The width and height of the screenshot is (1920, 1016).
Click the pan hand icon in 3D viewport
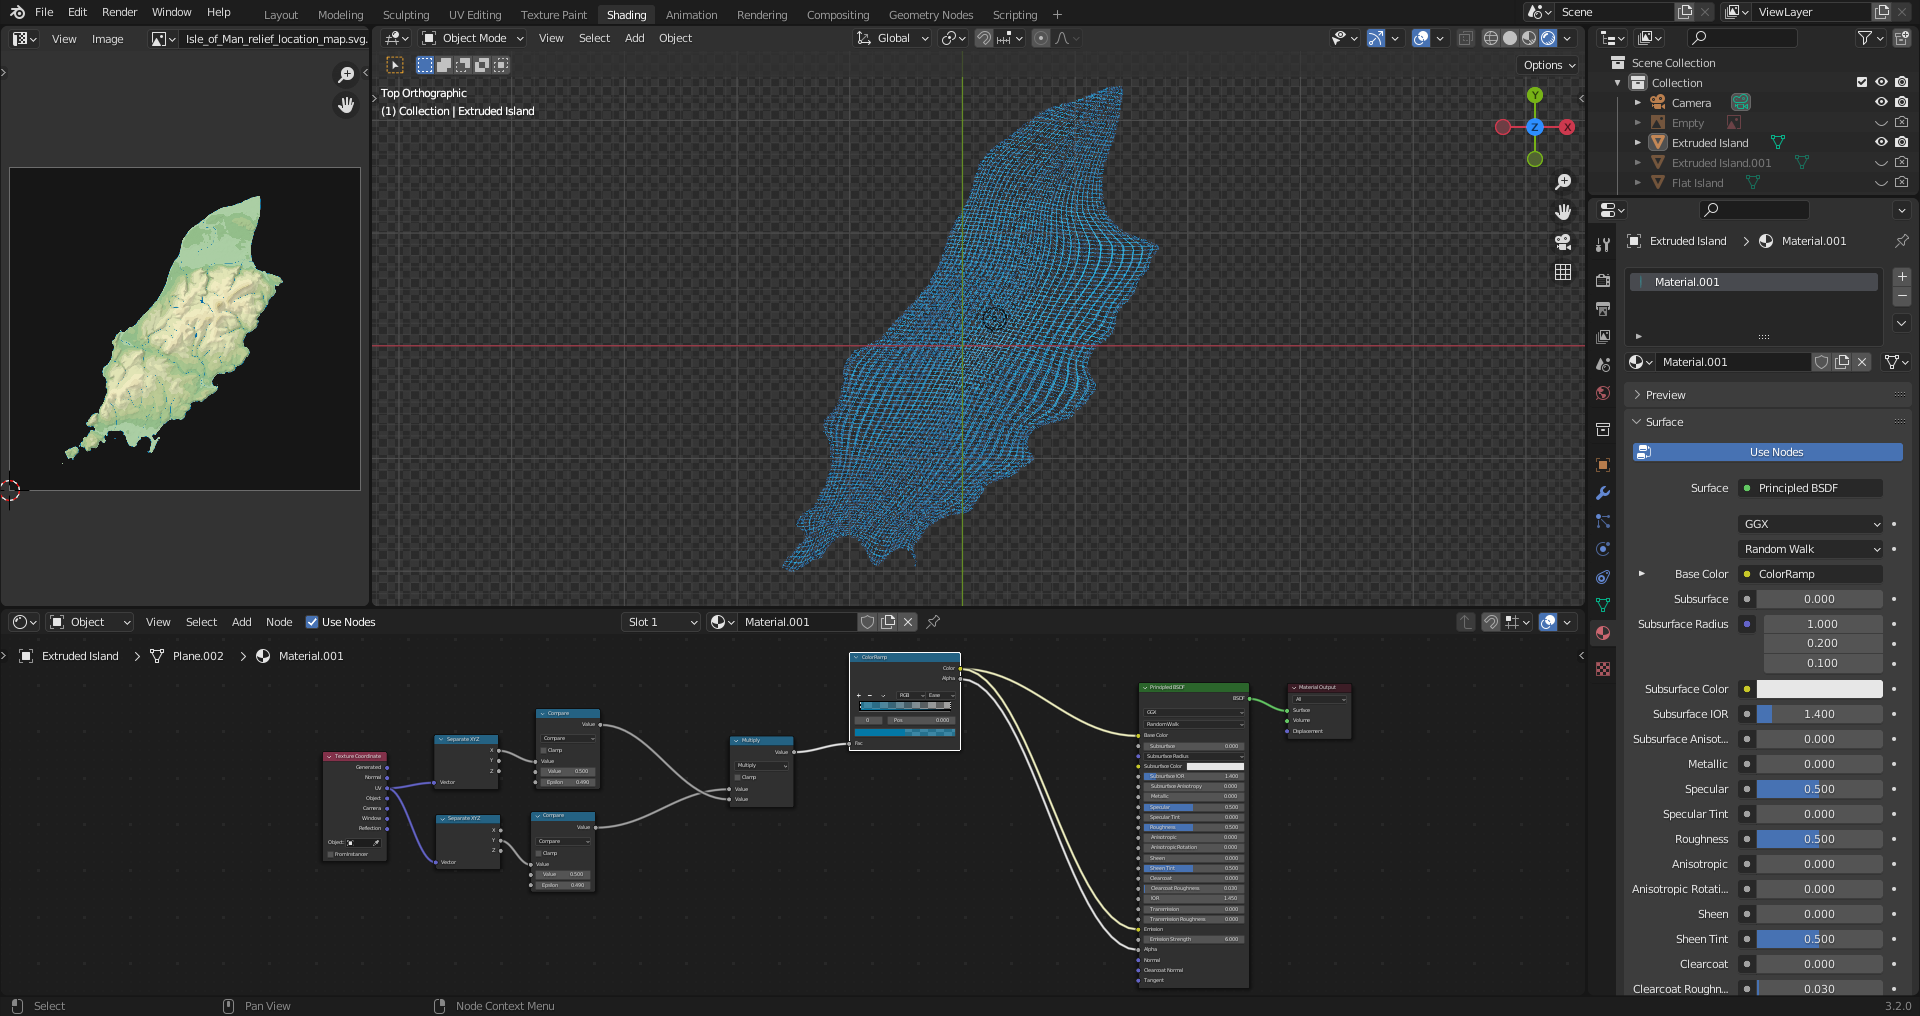click(1562, 212)
